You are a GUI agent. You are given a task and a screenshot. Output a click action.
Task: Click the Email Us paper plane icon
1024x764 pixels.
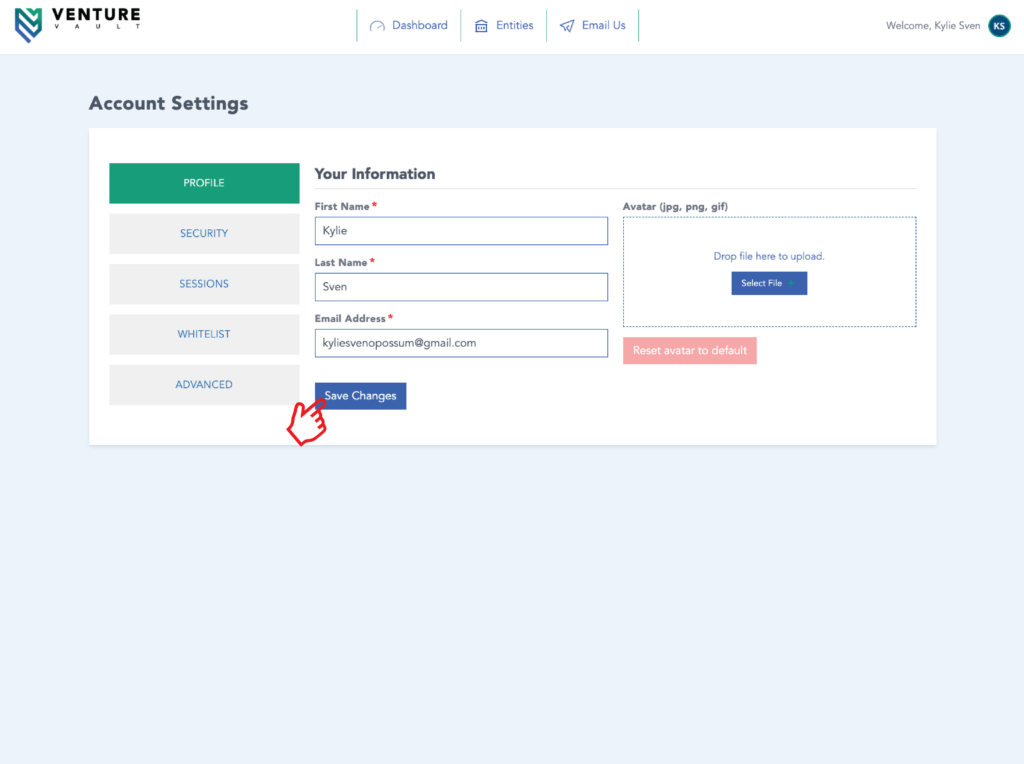[x=567, y=26]
